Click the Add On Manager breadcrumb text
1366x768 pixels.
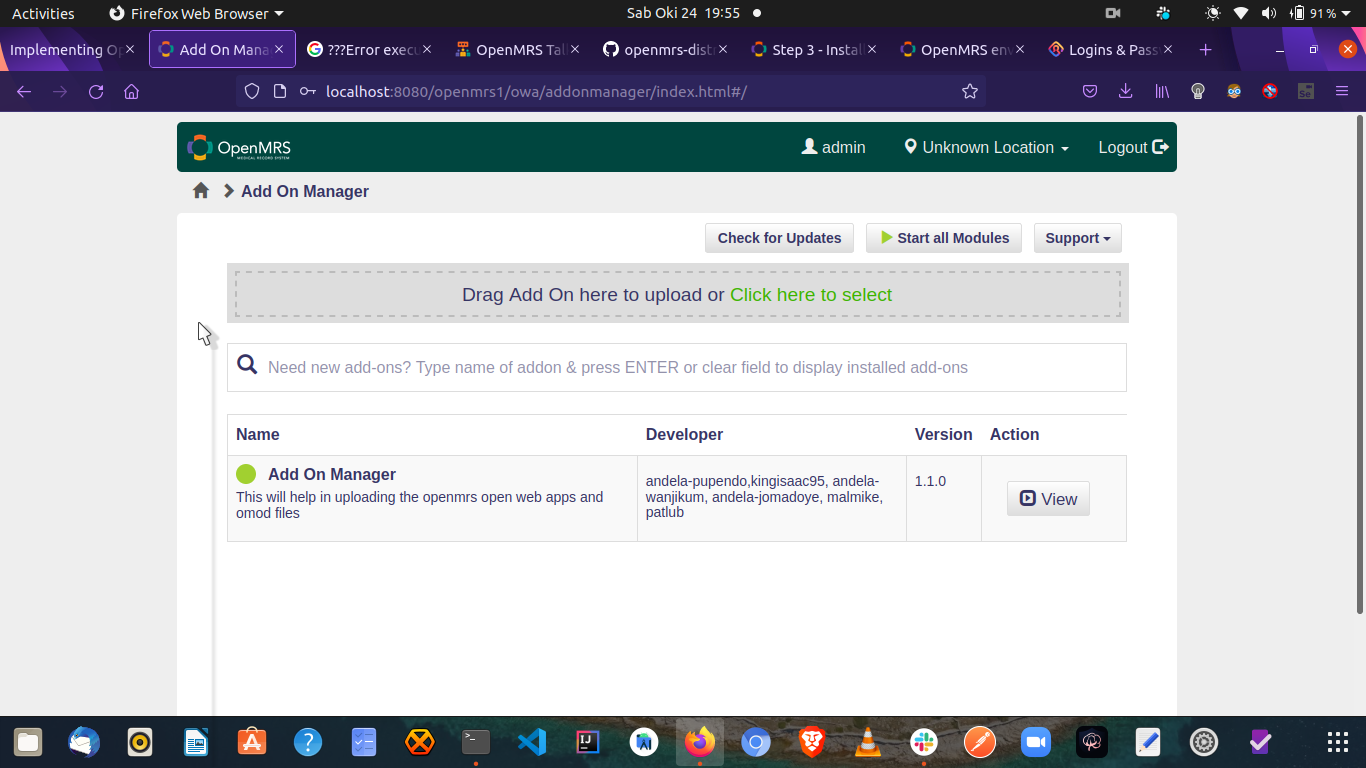[305, 191]
